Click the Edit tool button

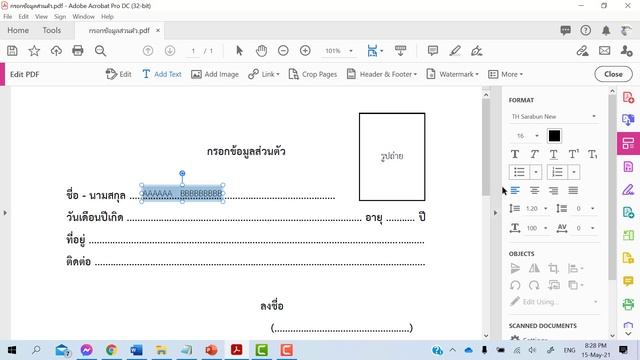[x=119, y=74]
